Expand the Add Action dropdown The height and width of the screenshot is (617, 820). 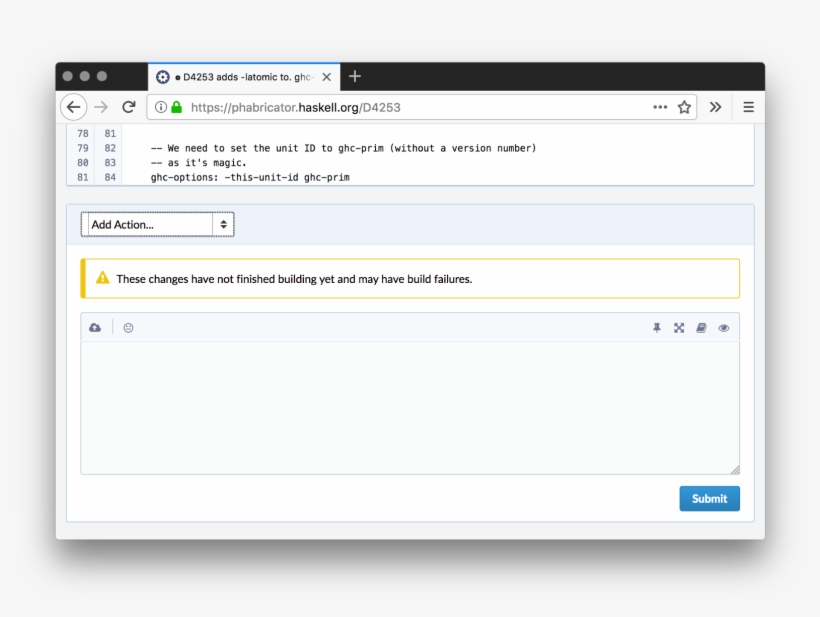click(158, 225)
